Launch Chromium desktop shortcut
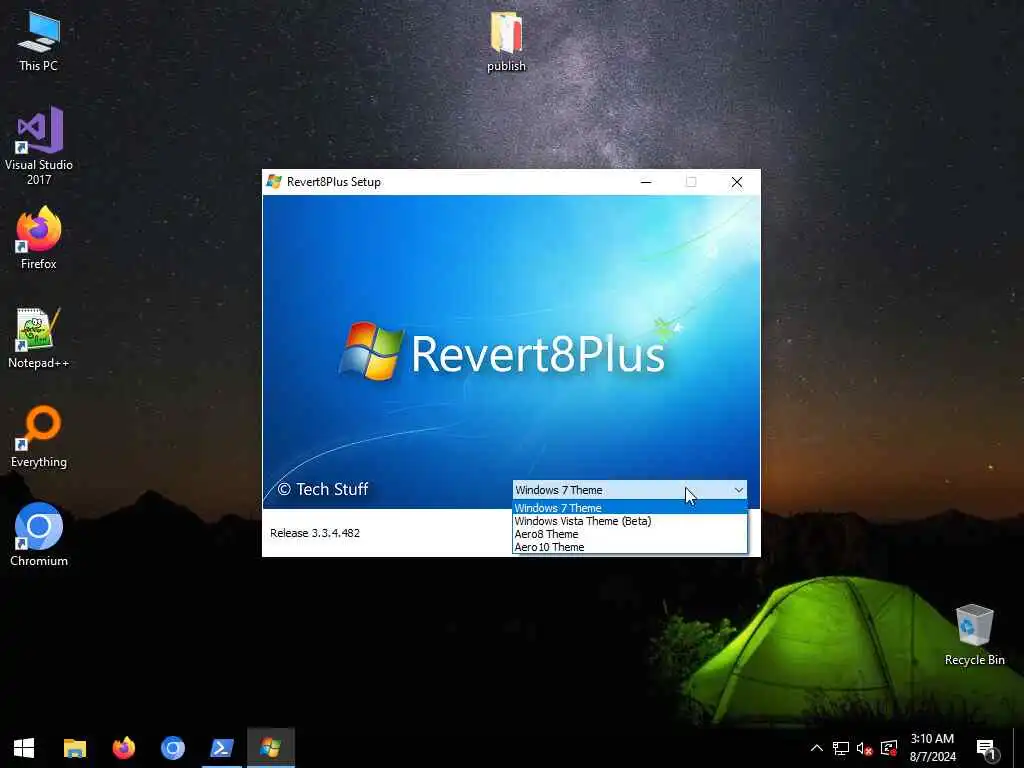This screenshot has height=768, width=1024. pos(39,535)
